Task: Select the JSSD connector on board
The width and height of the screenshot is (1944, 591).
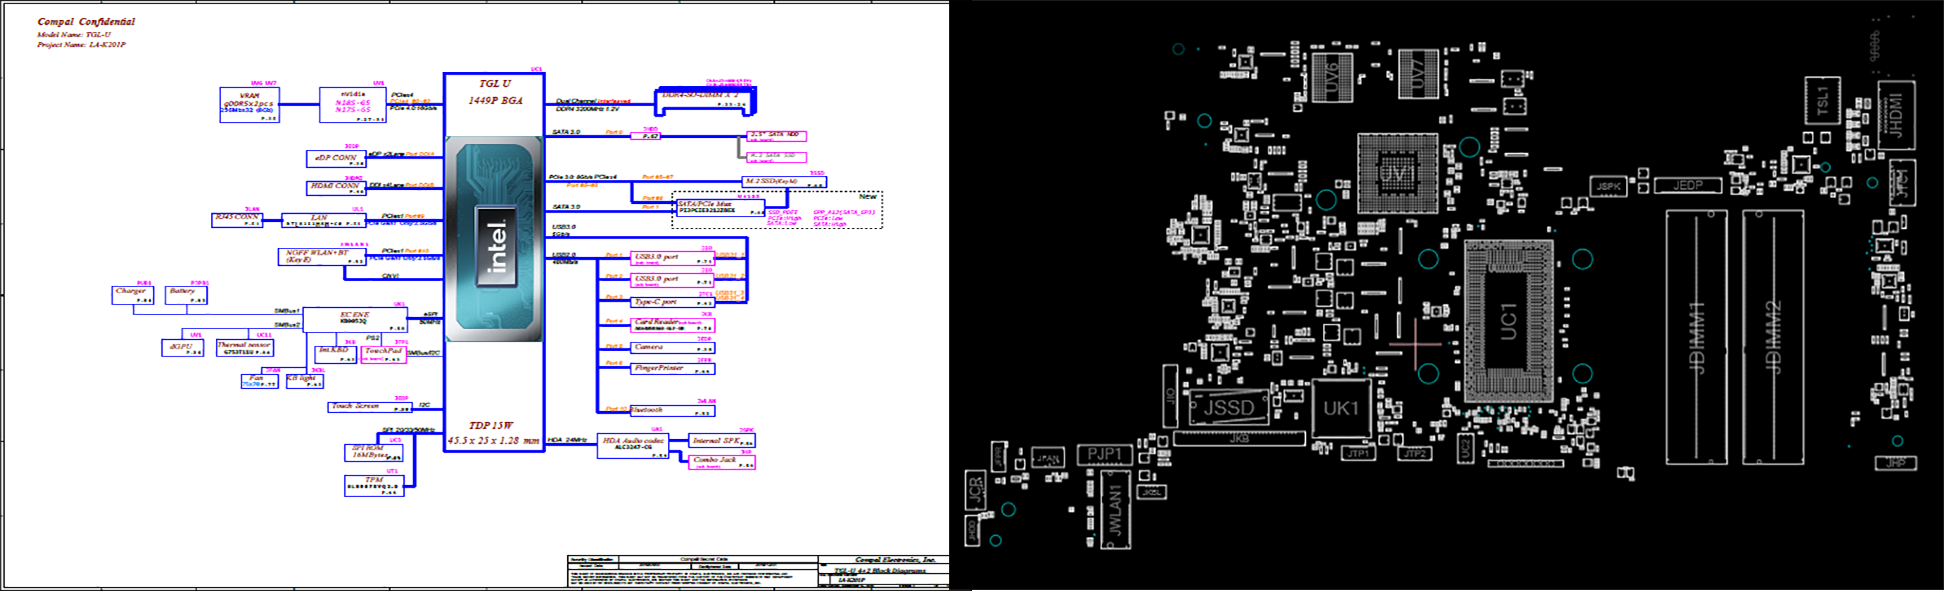Action: 1228,408
